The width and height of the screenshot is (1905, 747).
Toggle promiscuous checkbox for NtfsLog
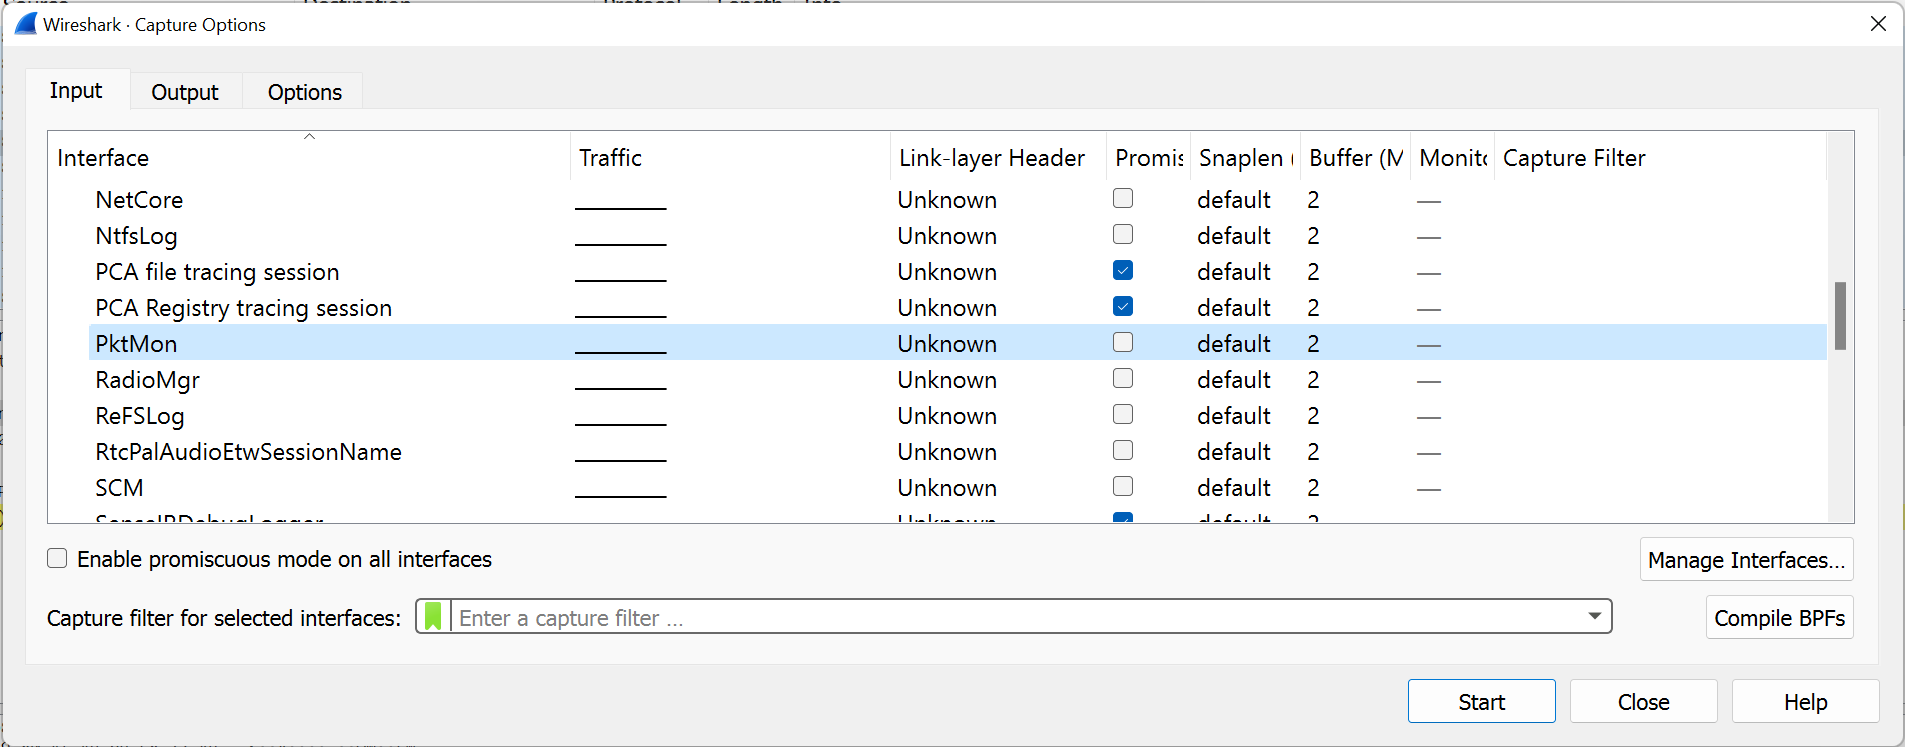[x=1123, y=234]
